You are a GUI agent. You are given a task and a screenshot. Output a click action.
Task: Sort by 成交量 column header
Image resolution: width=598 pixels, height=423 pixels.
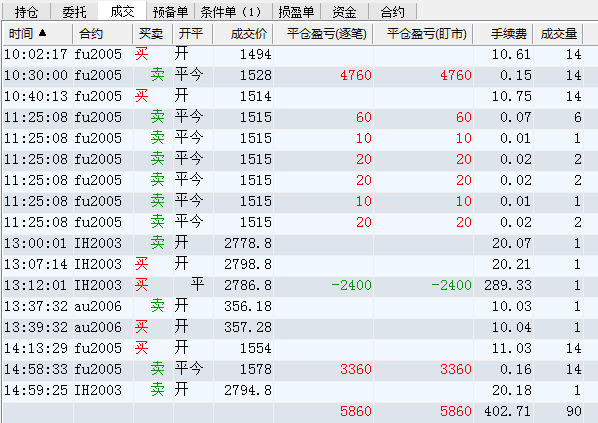pyautogui.click(x=558, y=34)
